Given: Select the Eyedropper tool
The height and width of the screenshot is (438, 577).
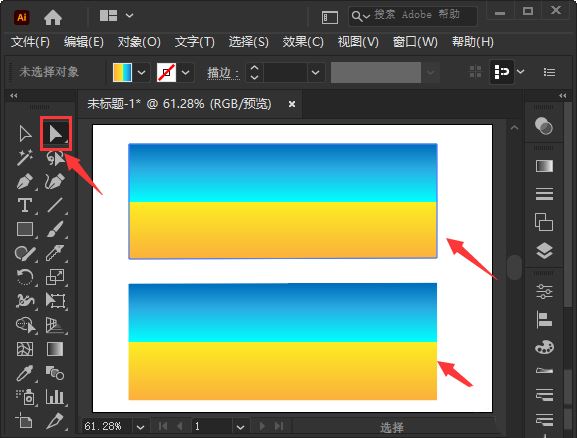Looking at the screenshot, I should coord(25,373).
